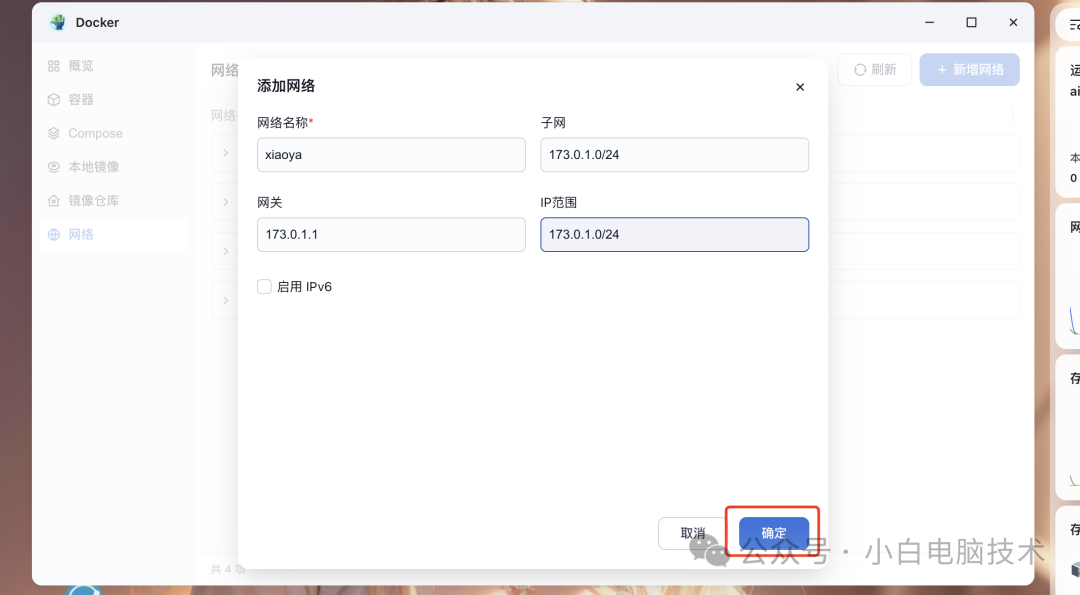Expand the third network row chevron

(226, 251)
